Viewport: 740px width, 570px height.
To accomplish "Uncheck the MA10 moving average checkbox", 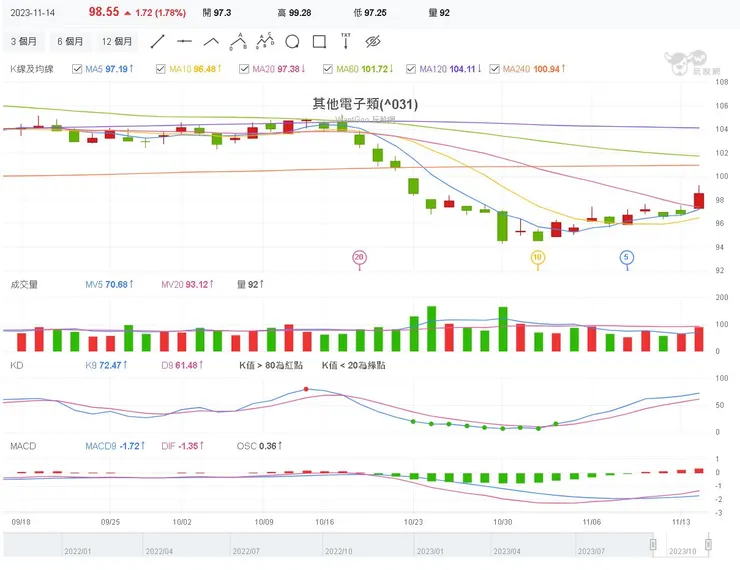I will pyautogui.click(x=160, y=69).
